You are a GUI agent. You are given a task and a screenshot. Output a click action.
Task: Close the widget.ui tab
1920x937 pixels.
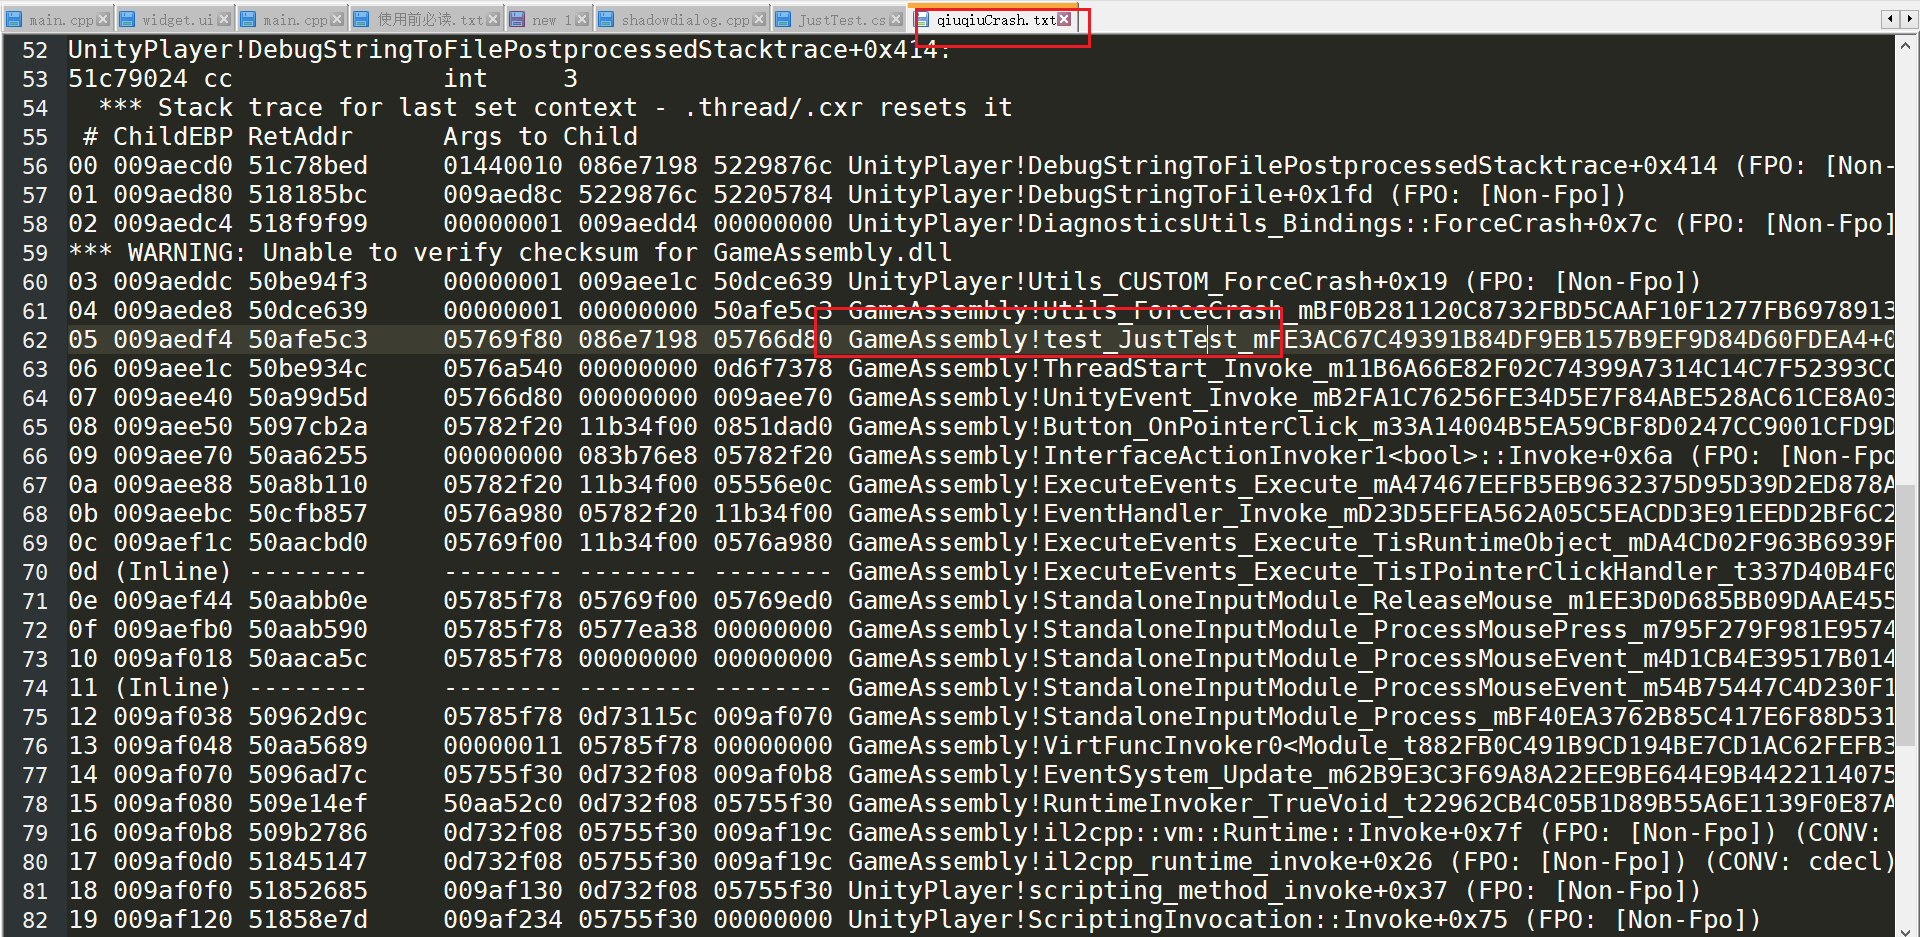pyautogui.click(x=223, y=19)
